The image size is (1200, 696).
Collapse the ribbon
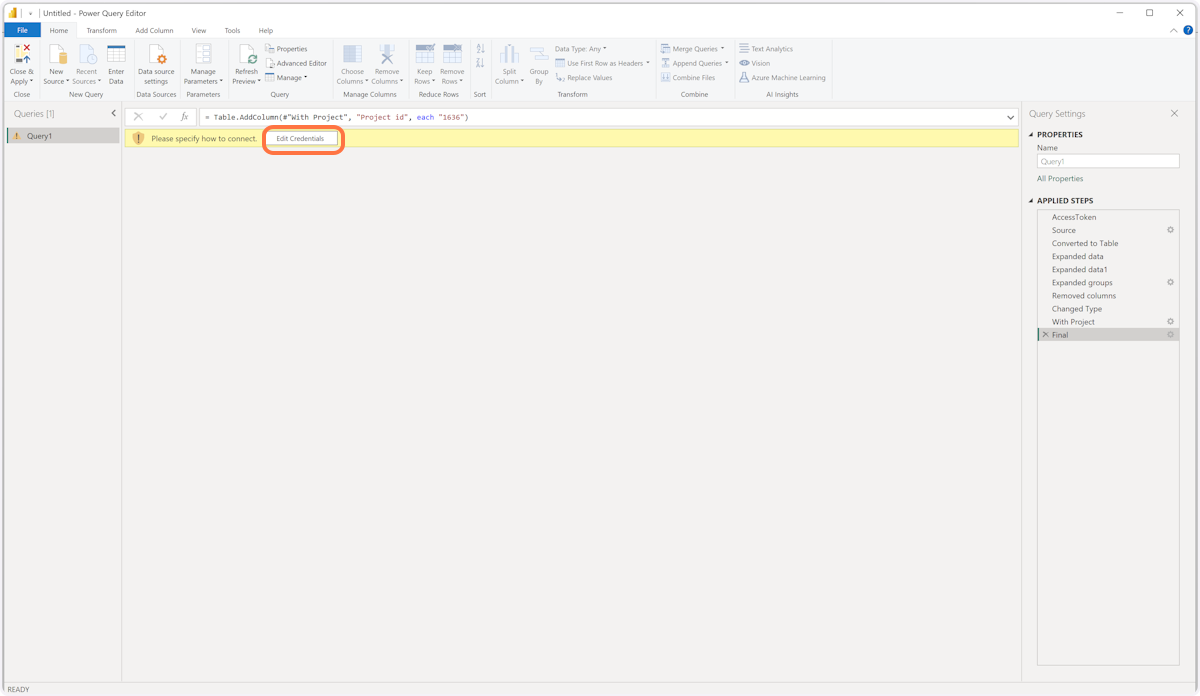(1174, 31)
